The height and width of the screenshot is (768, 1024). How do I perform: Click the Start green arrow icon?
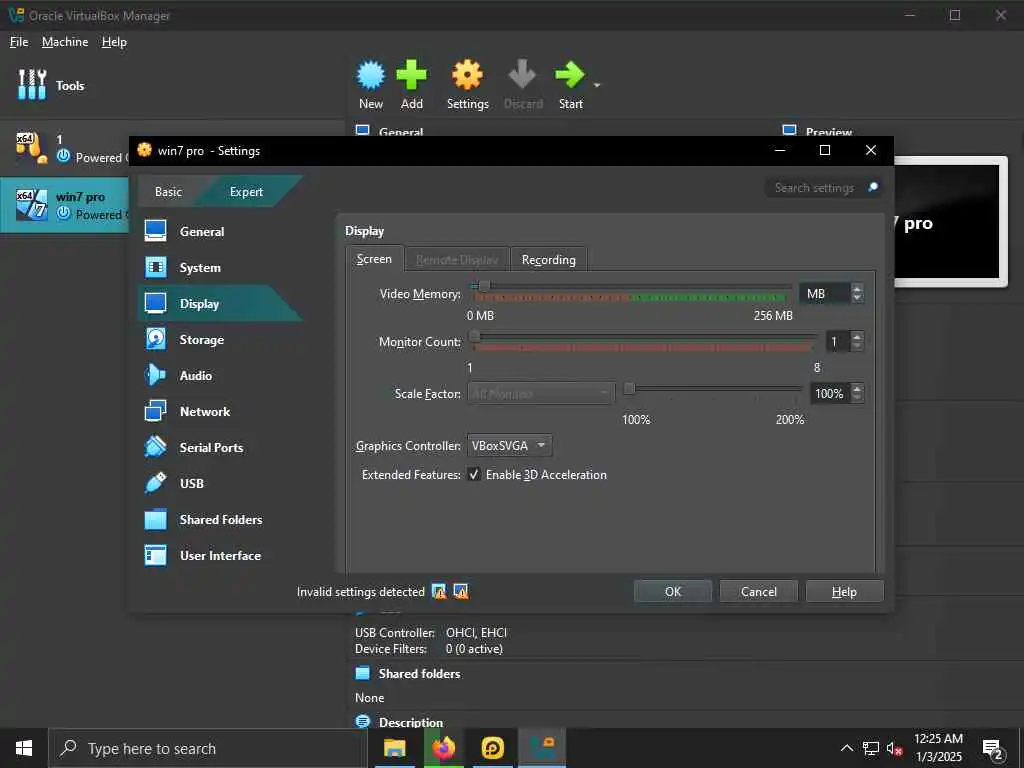pyautogui.click(x=570, y=75)
